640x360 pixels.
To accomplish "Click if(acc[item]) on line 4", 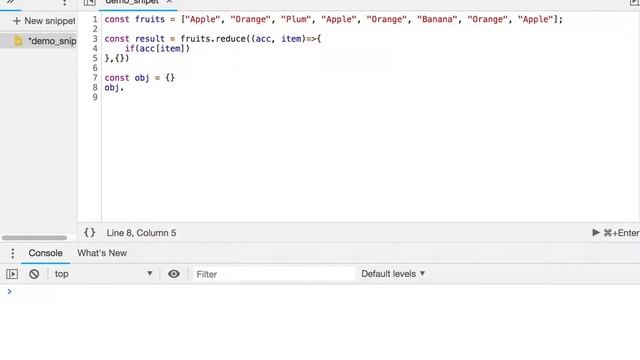I will click(157, 49).
